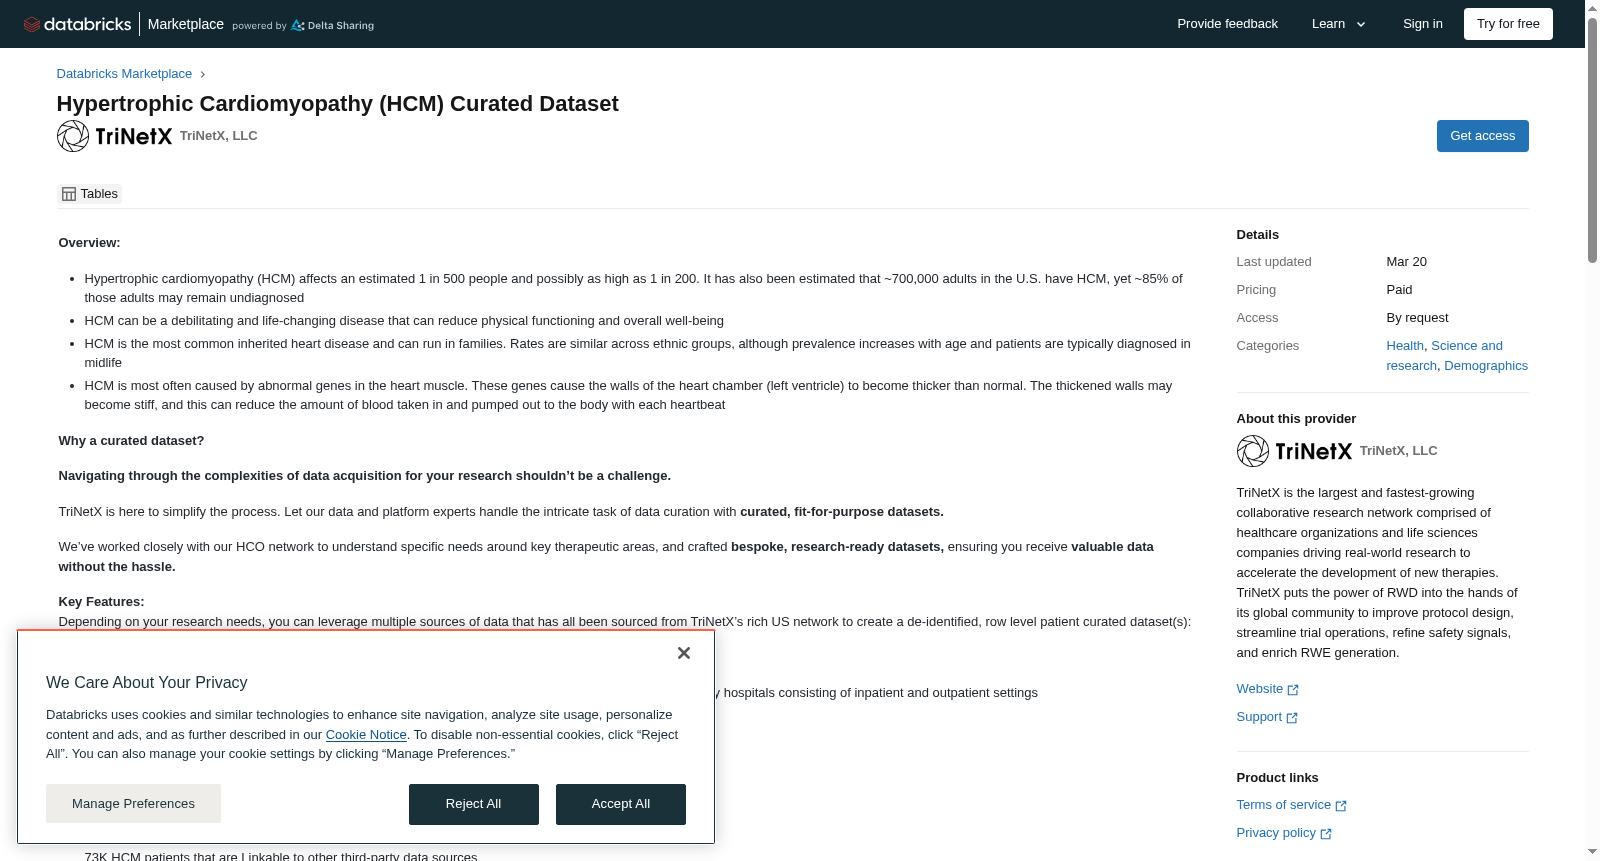Image resolution: width=1600 pixels, height=861 pixels.
Task: Click the 'Product links' heading
Action: (x=1277, y=778)
